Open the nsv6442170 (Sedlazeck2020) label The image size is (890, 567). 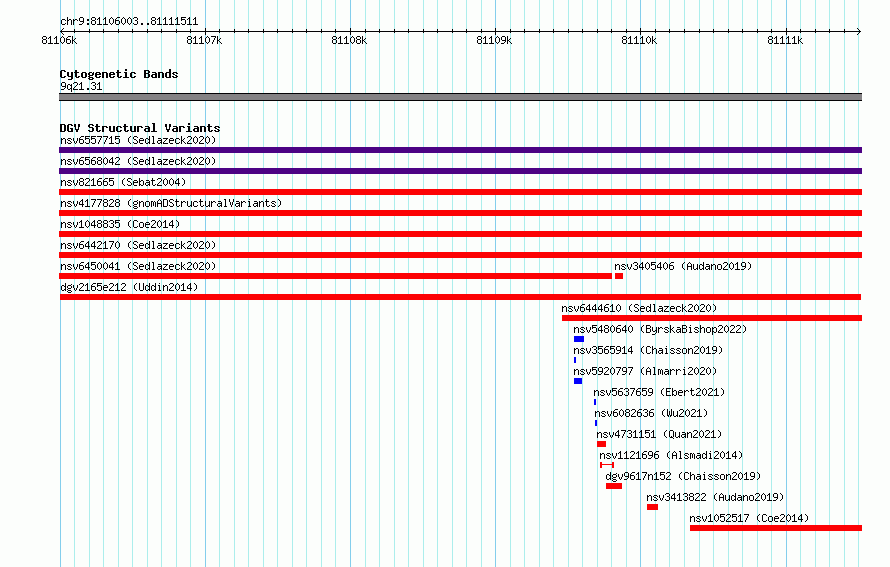[138, 245]
